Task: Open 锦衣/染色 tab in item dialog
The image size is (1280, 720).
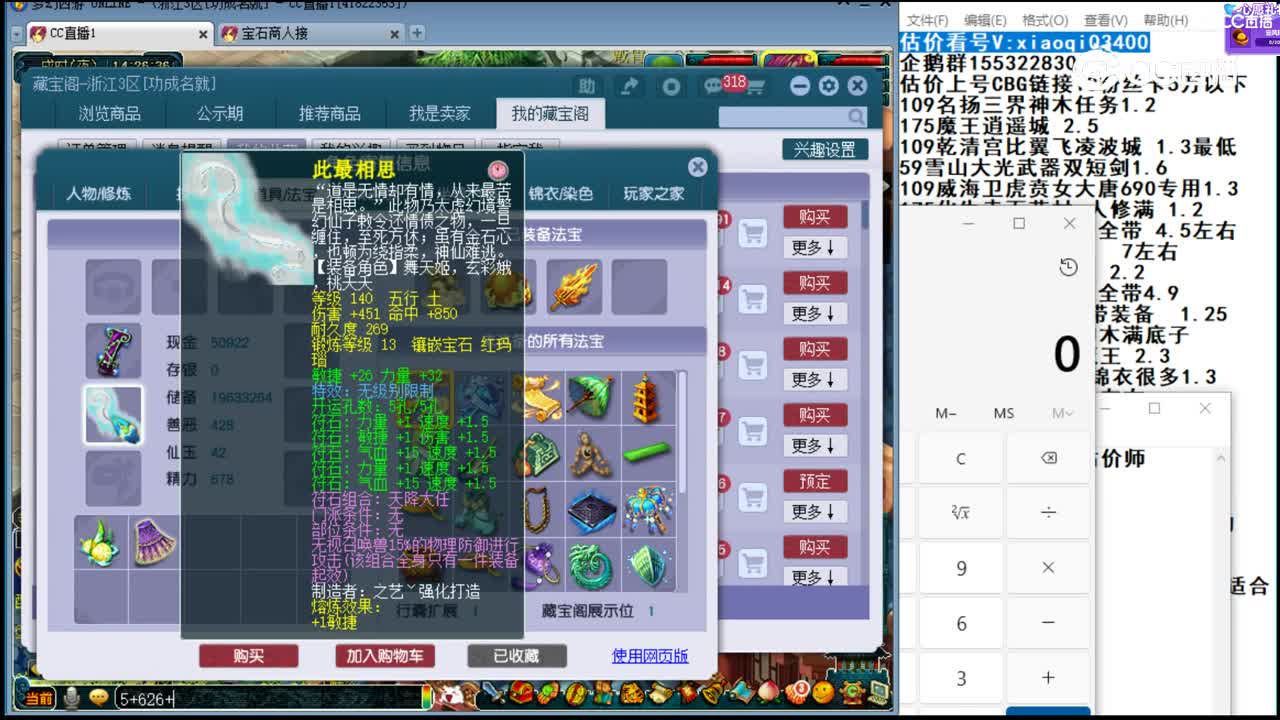Action: pos(561,193)
